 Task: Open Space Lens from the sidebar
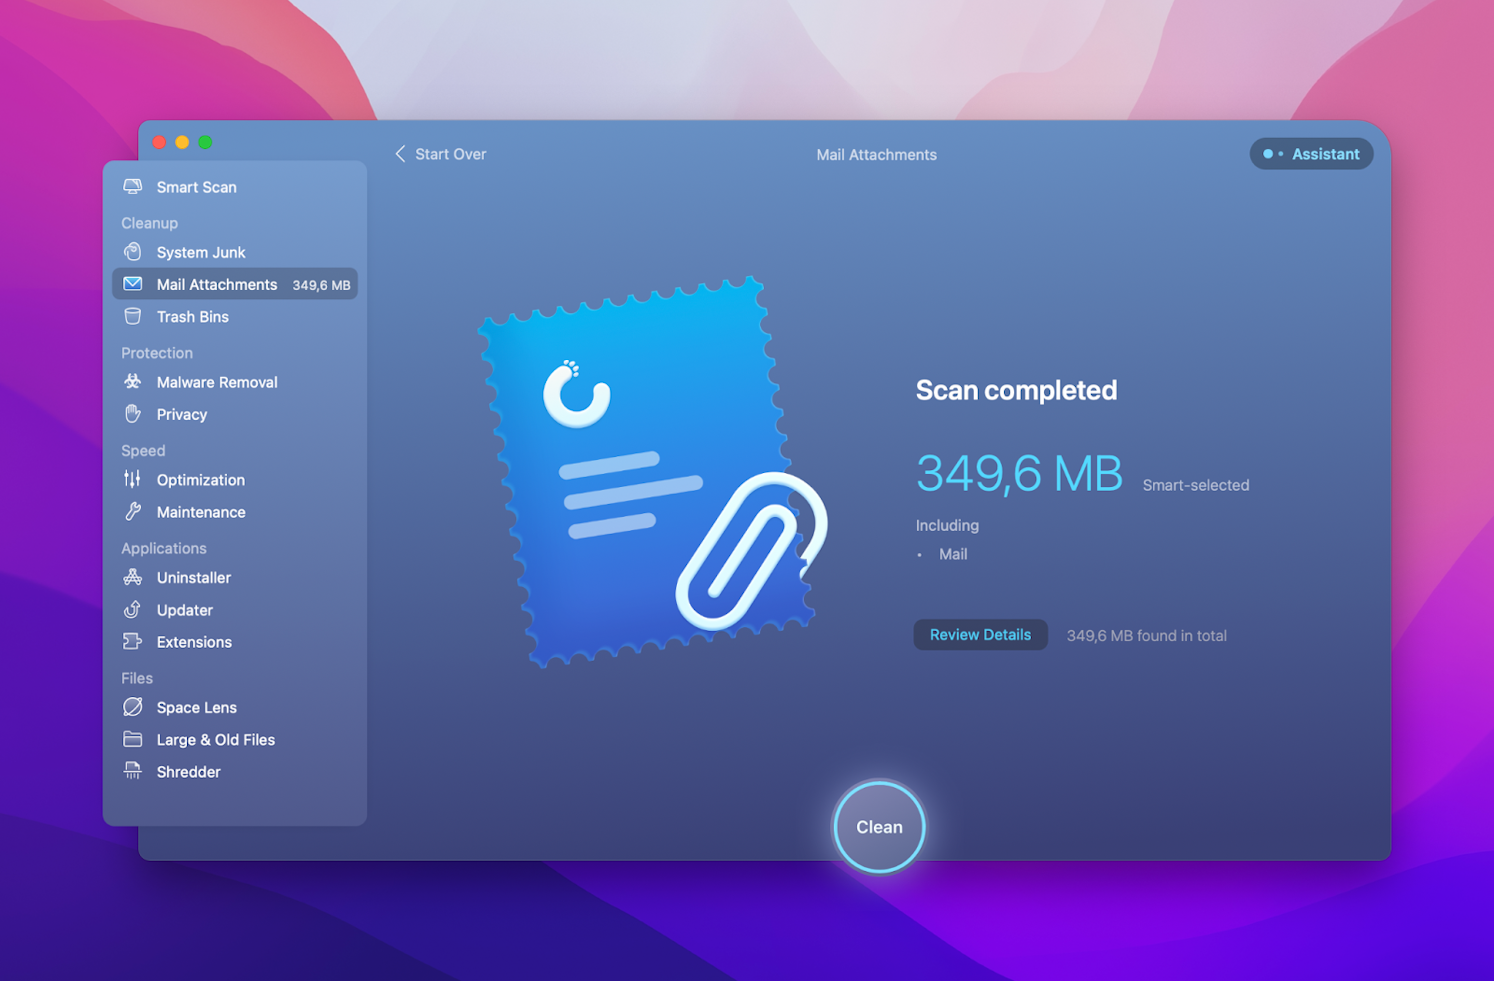[196, 708]
